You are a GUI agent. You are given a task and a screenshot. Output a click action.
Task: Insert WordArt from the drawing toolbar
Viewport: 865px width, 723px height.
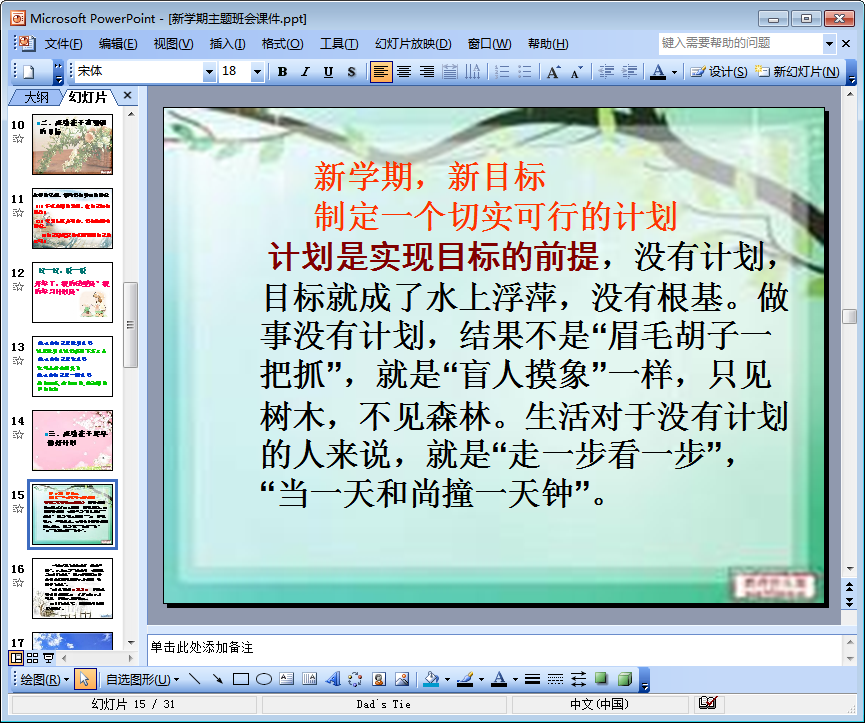(333, 680)
